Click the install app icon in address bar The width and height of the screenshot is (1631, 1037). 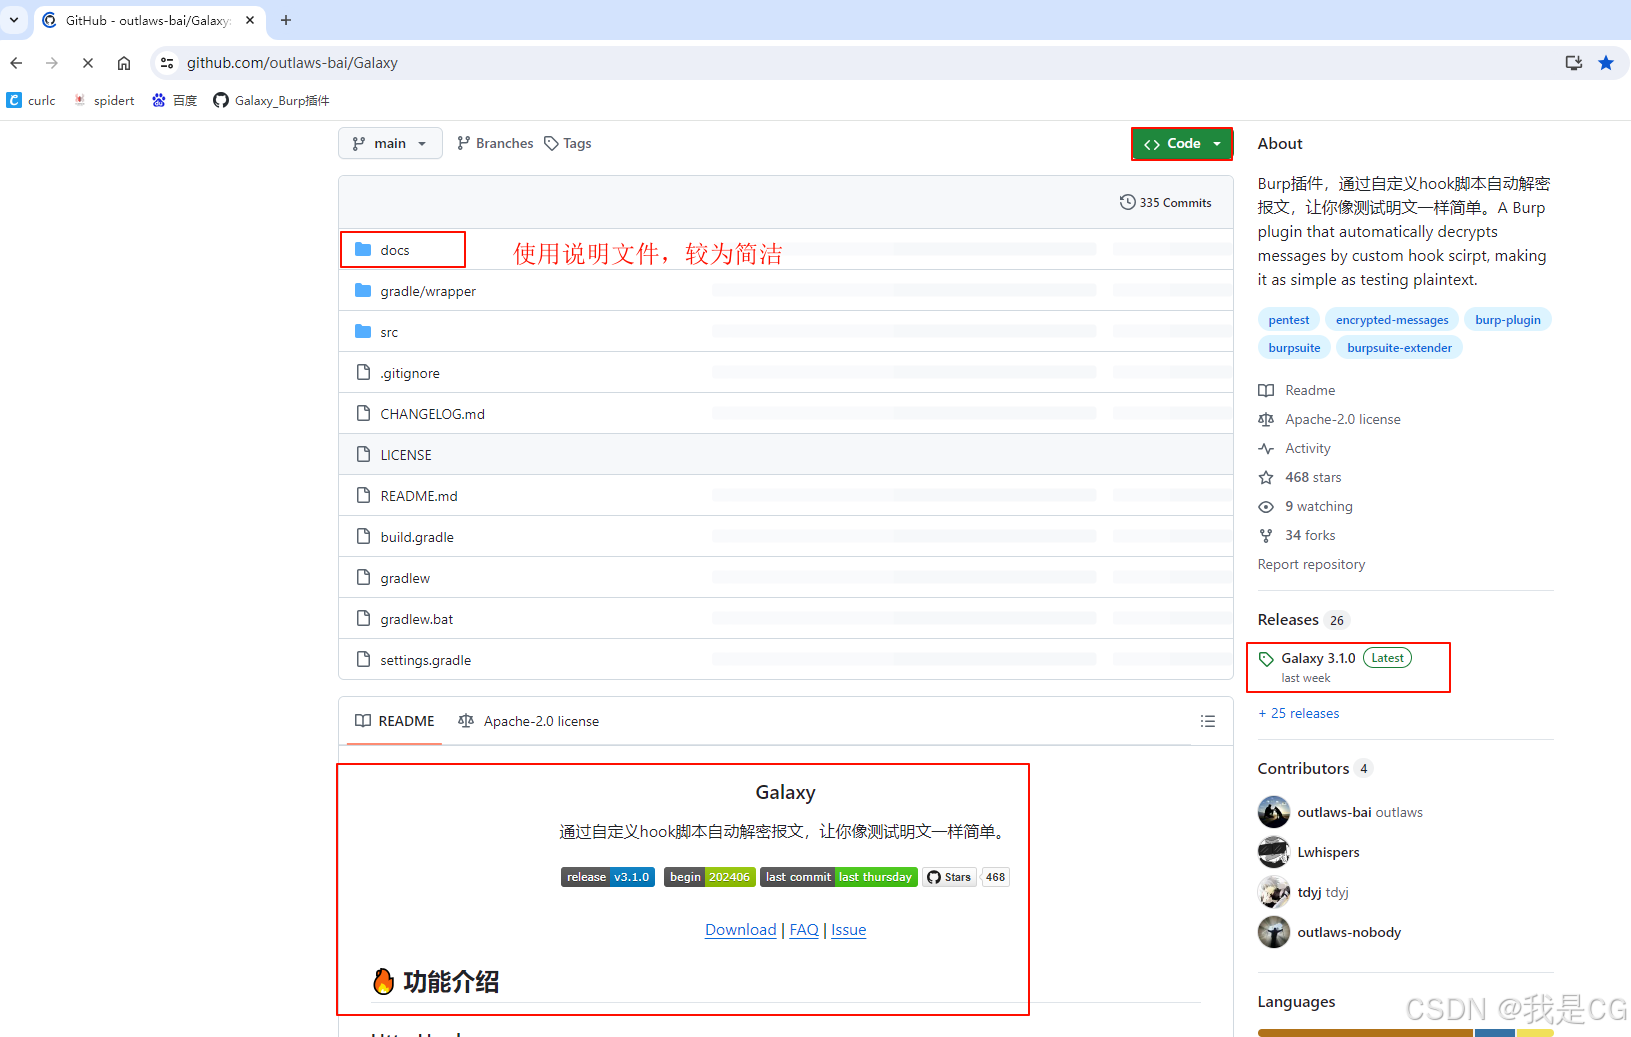[1574, 63]
